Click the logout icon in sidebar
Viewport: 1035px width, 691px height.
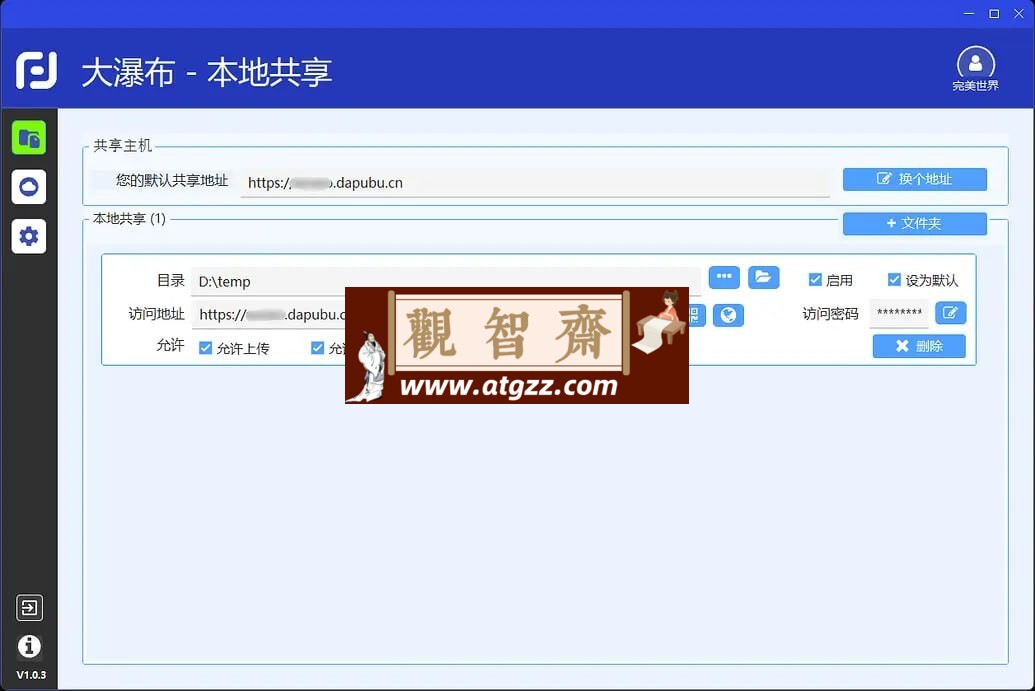[30, 607]
